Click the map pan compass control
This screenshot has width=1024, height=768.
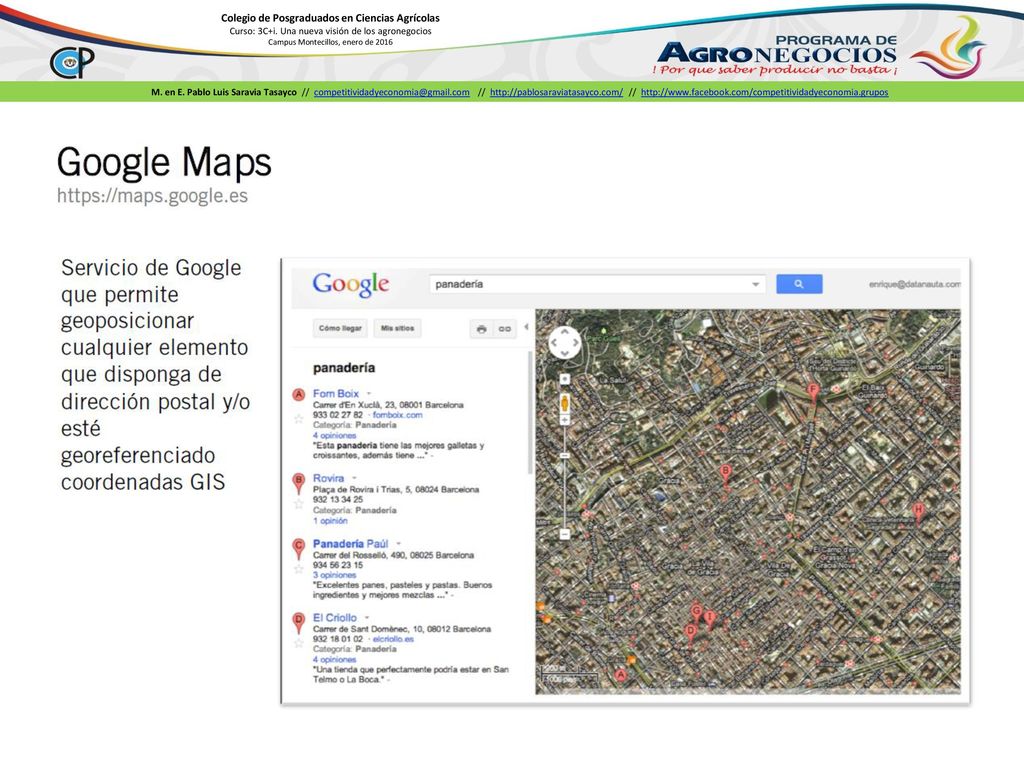[564, 342]
